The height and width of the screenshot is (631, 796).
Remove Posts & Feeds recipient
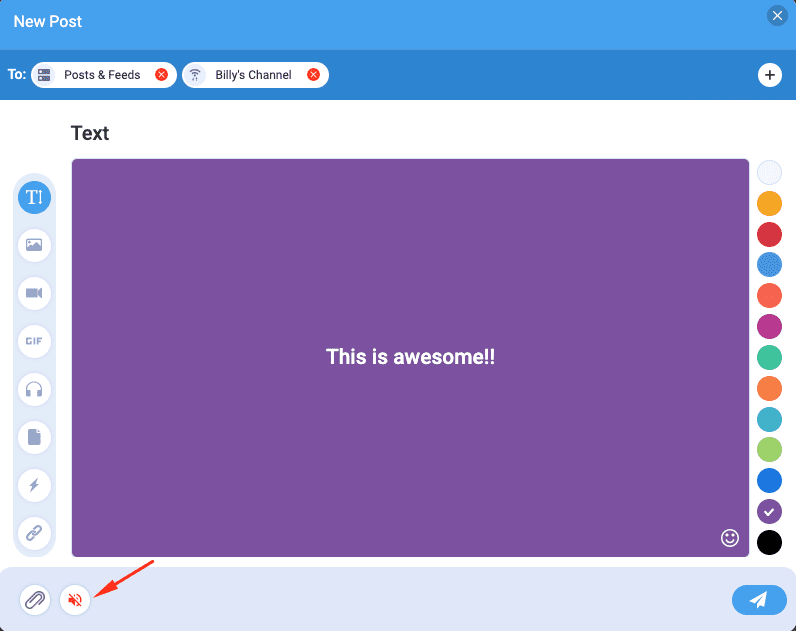tap(161, 75)
